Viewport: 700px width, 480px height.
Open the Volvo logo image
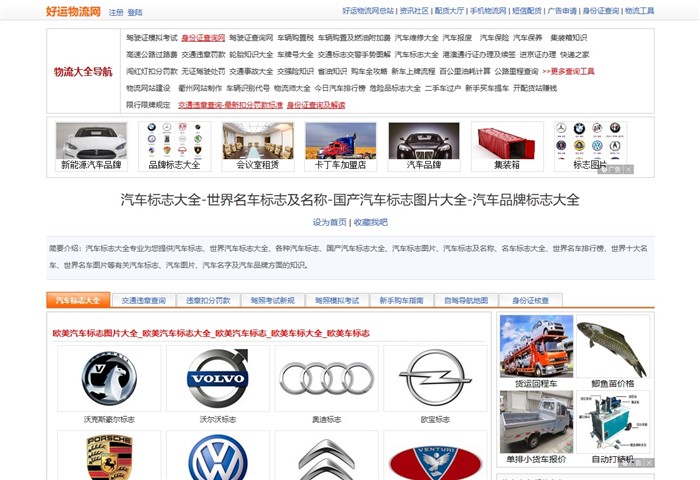click(217, 378)
